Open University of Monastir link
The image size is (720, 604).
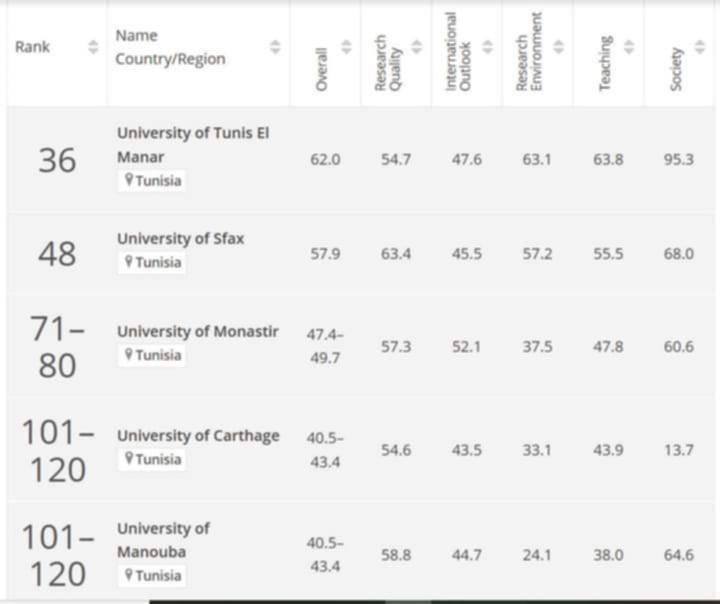(x=198, y=331)
